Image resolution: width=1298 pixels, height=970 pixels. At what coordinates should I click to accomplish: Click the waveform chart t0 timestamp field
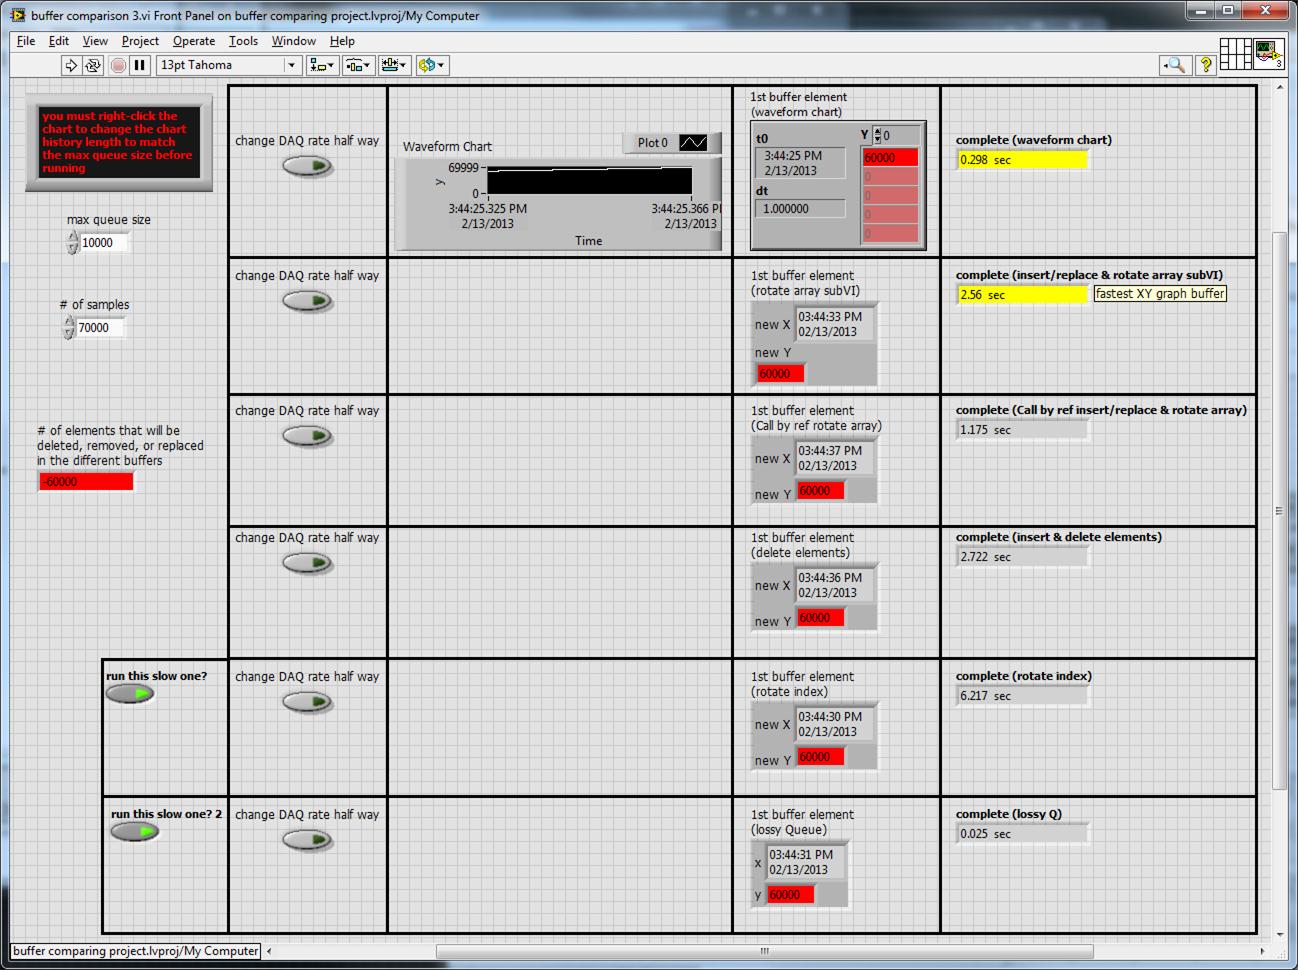tap(800, 163)
